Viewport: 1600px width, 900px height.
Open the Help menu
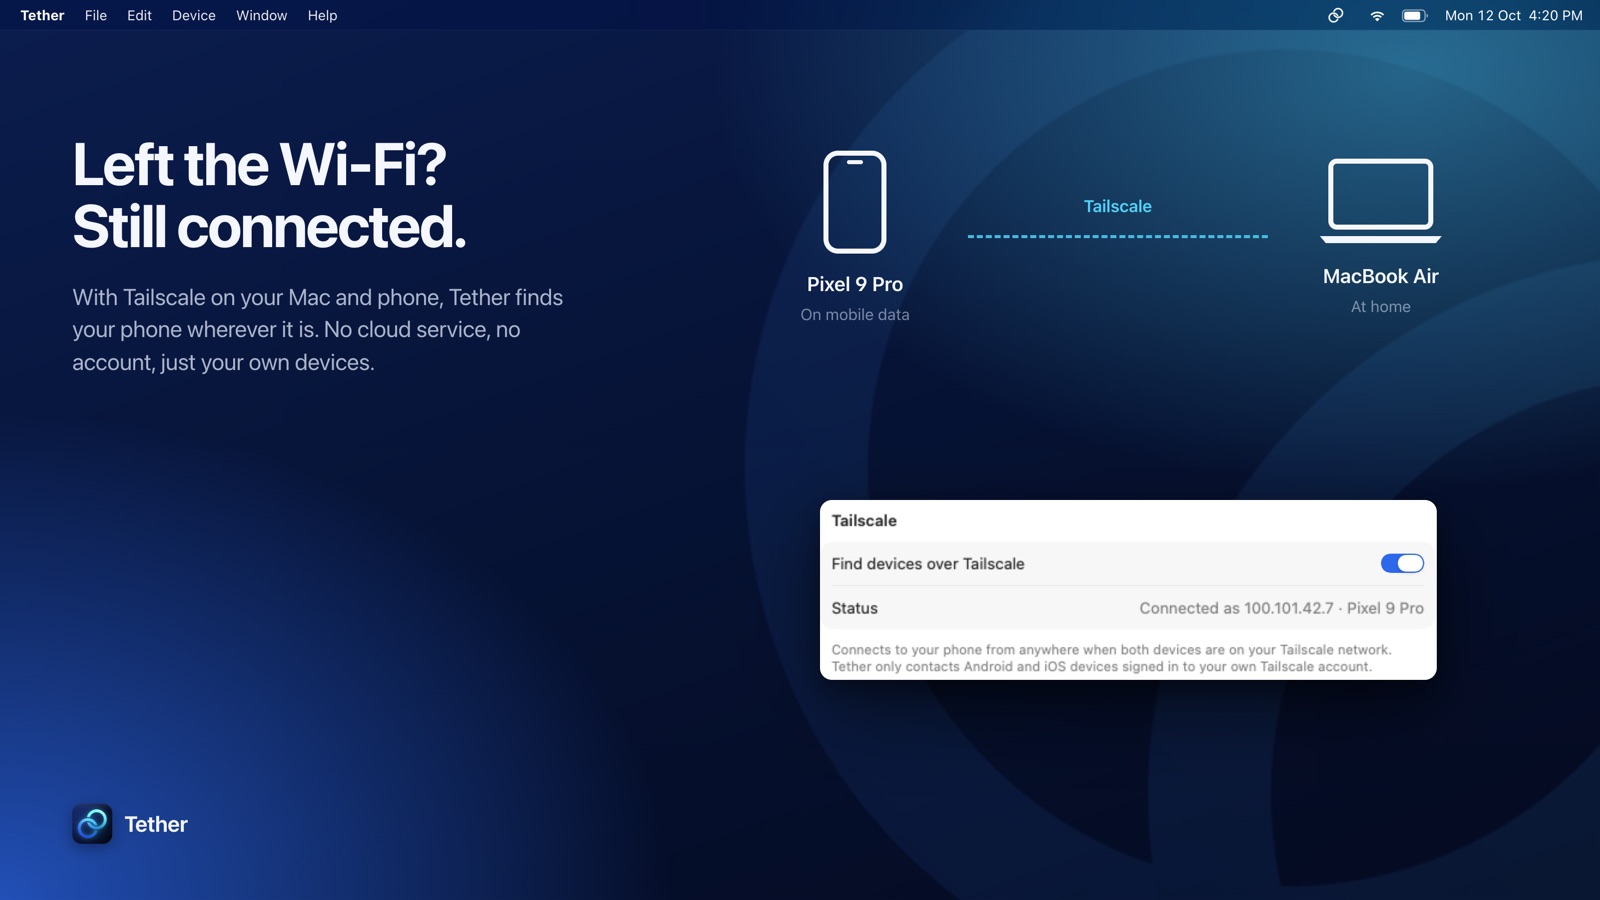(322, 15)
